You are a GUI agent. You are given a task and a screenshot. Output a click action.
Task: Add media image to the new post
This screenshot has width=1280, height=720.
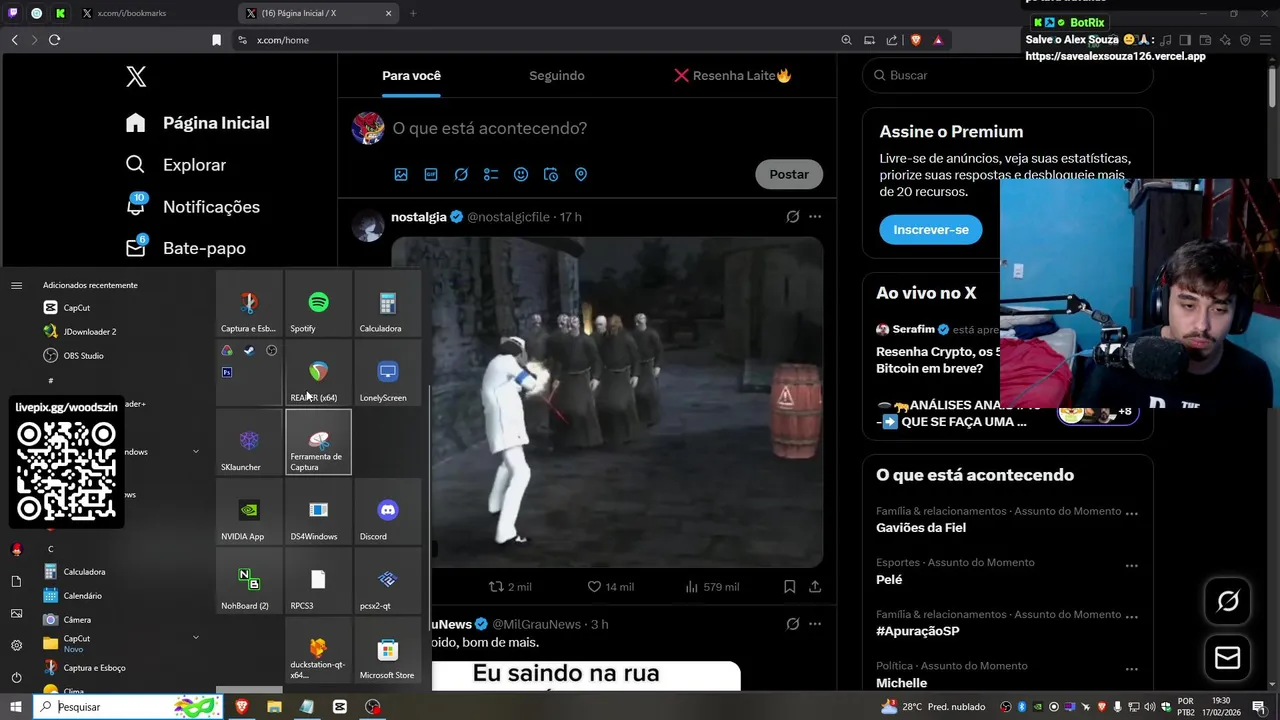pyautogui.click(x=401, y=174)
